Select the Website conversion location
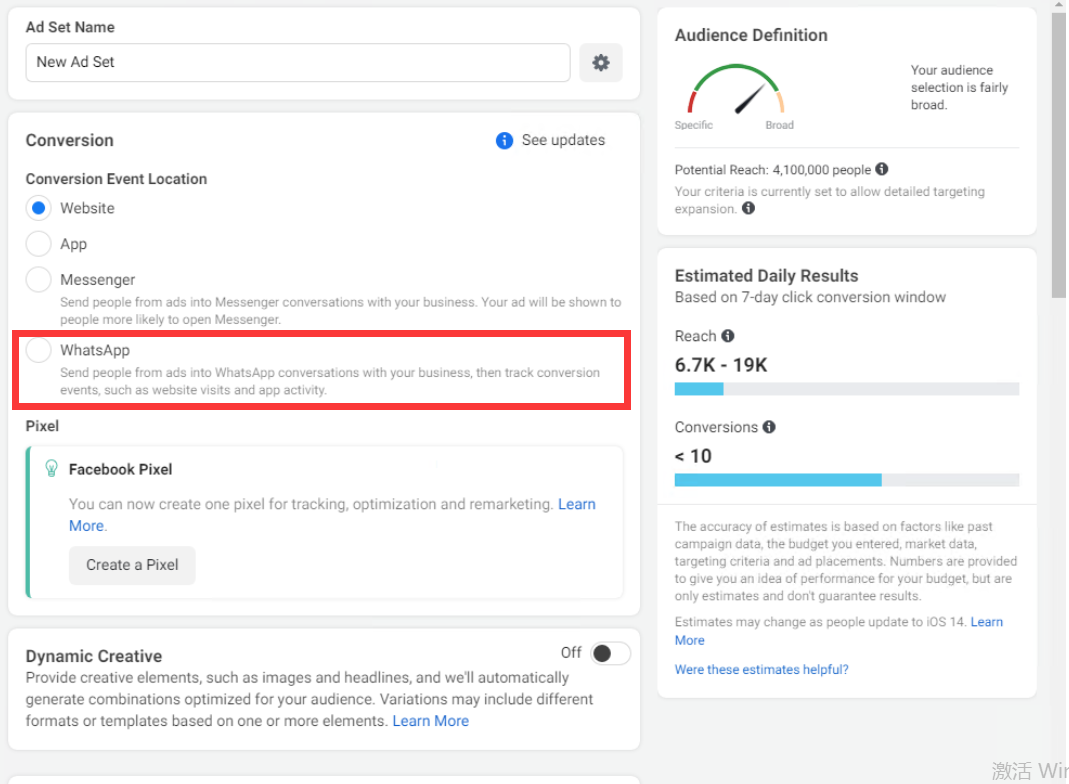The image size is (1069, 784). pyautogui.click(x=39, y=208)
